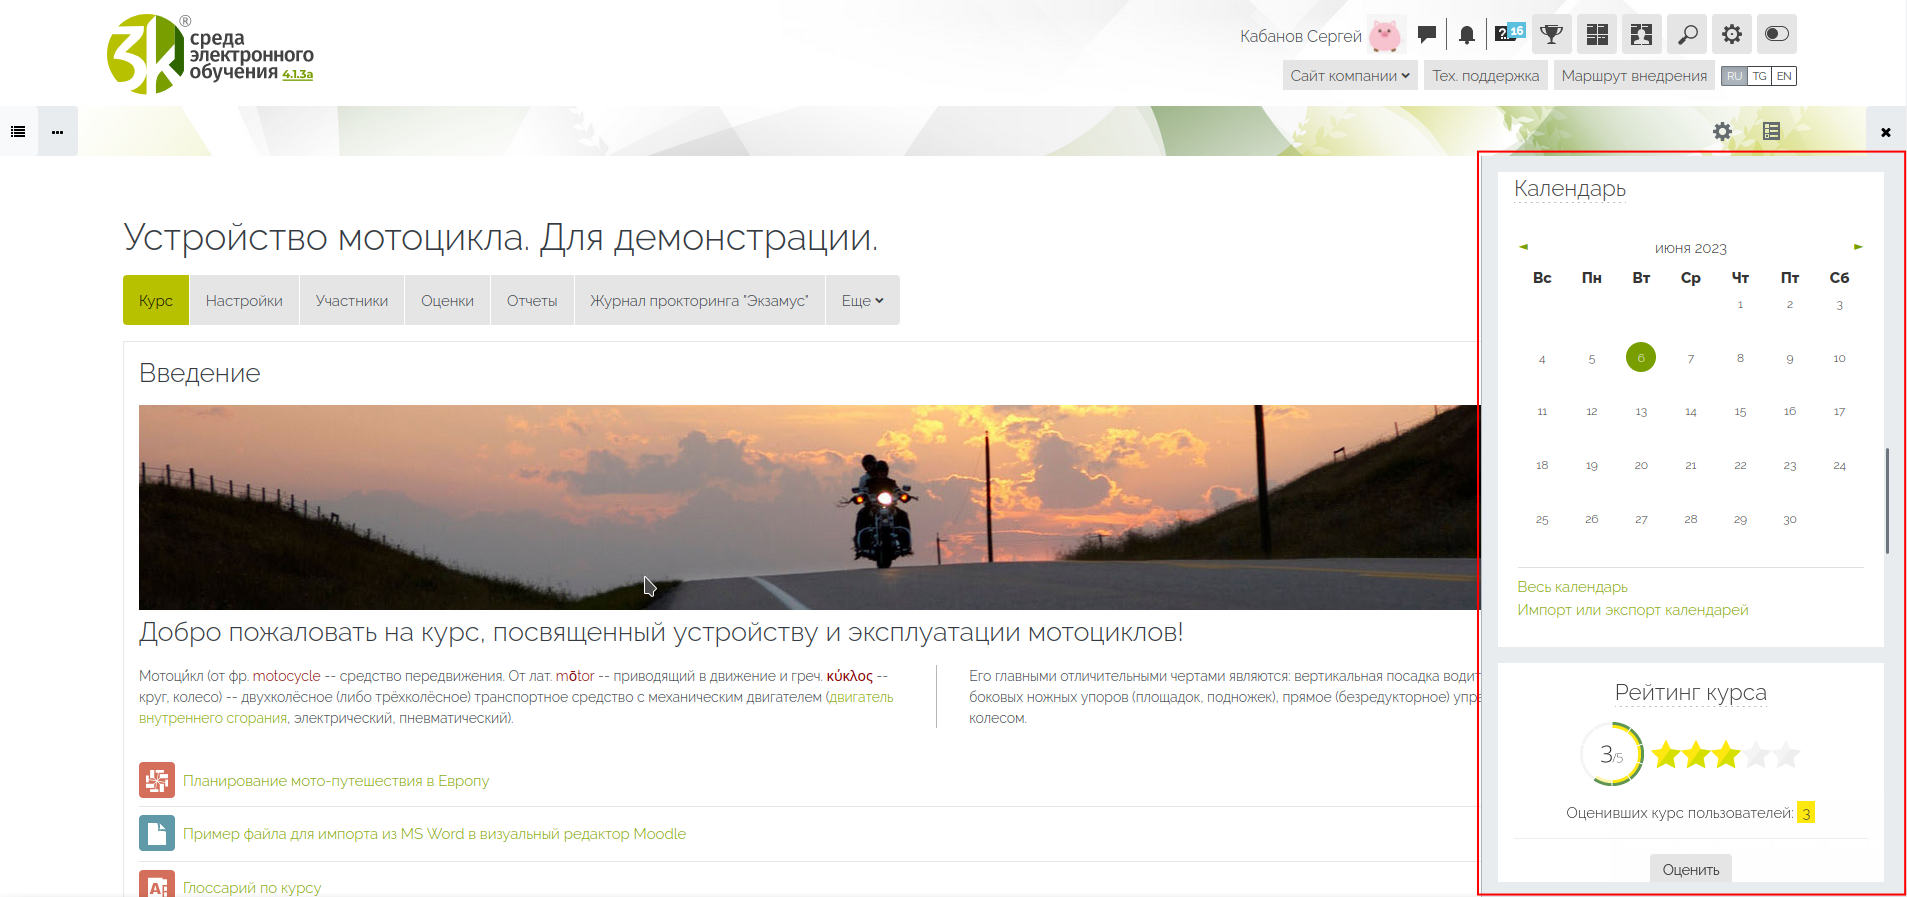Open the Оценки tab
The image size is (1907, 897).
click(447, 300)
